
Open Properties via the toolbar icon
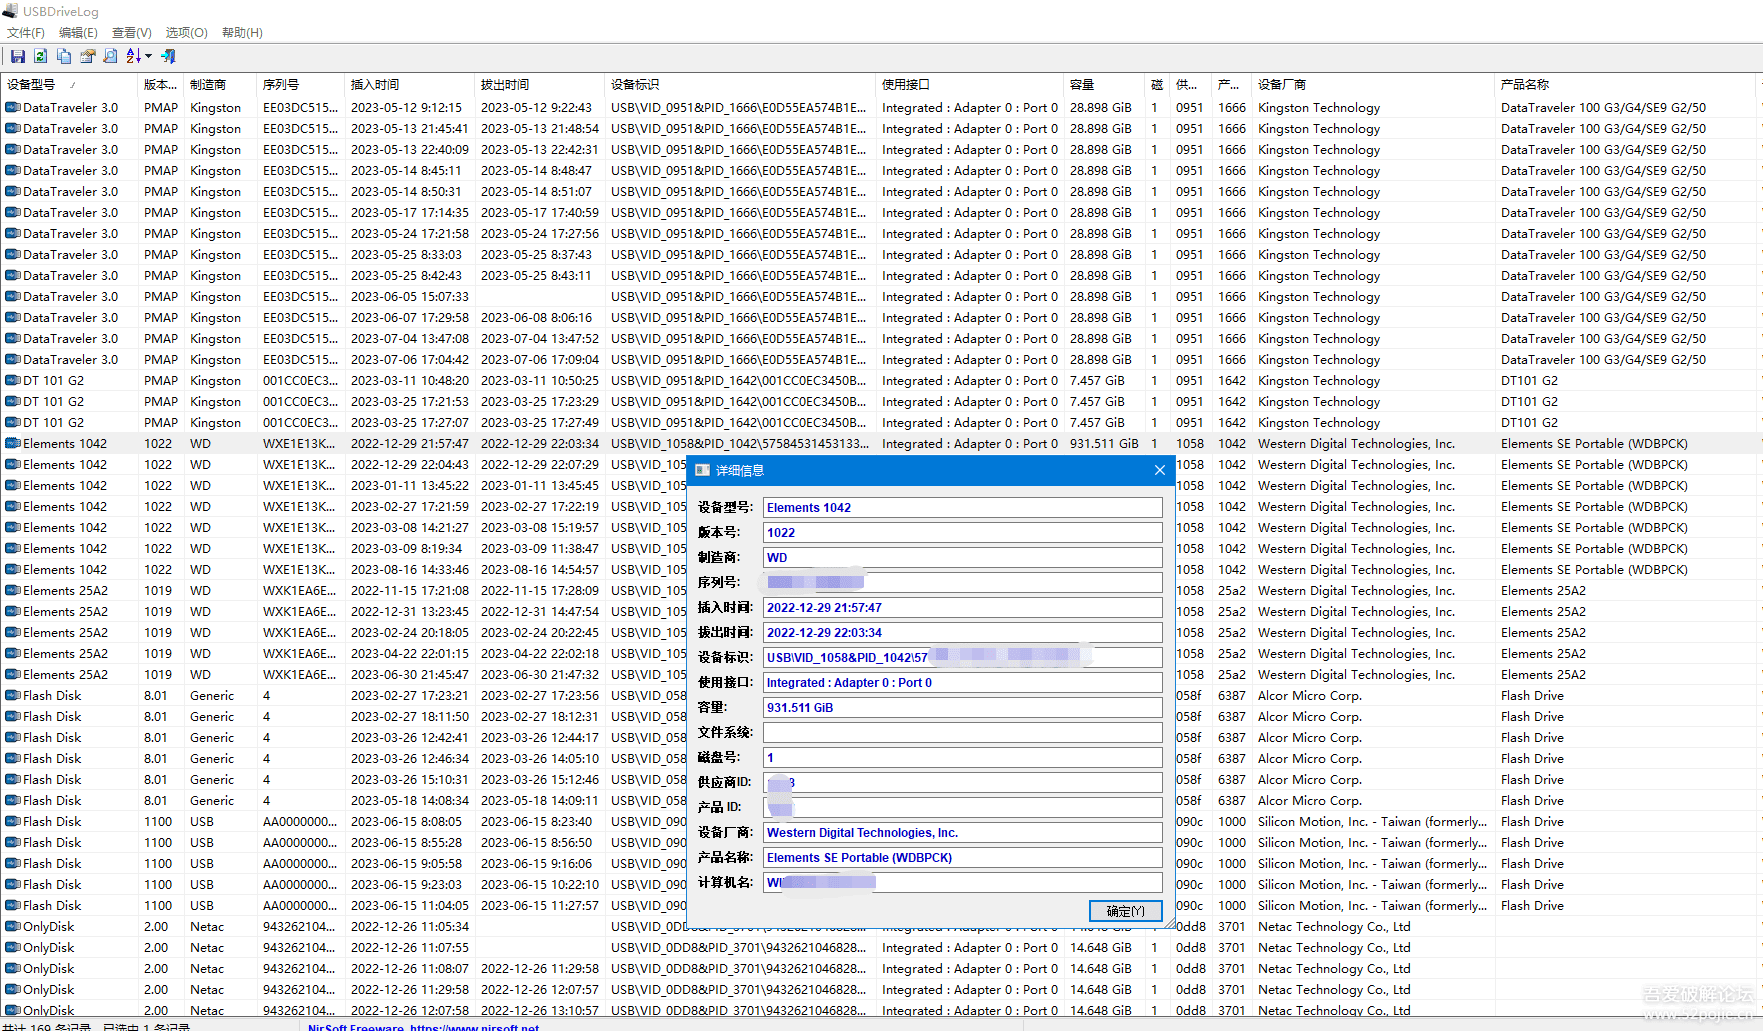tap(87, 57)
